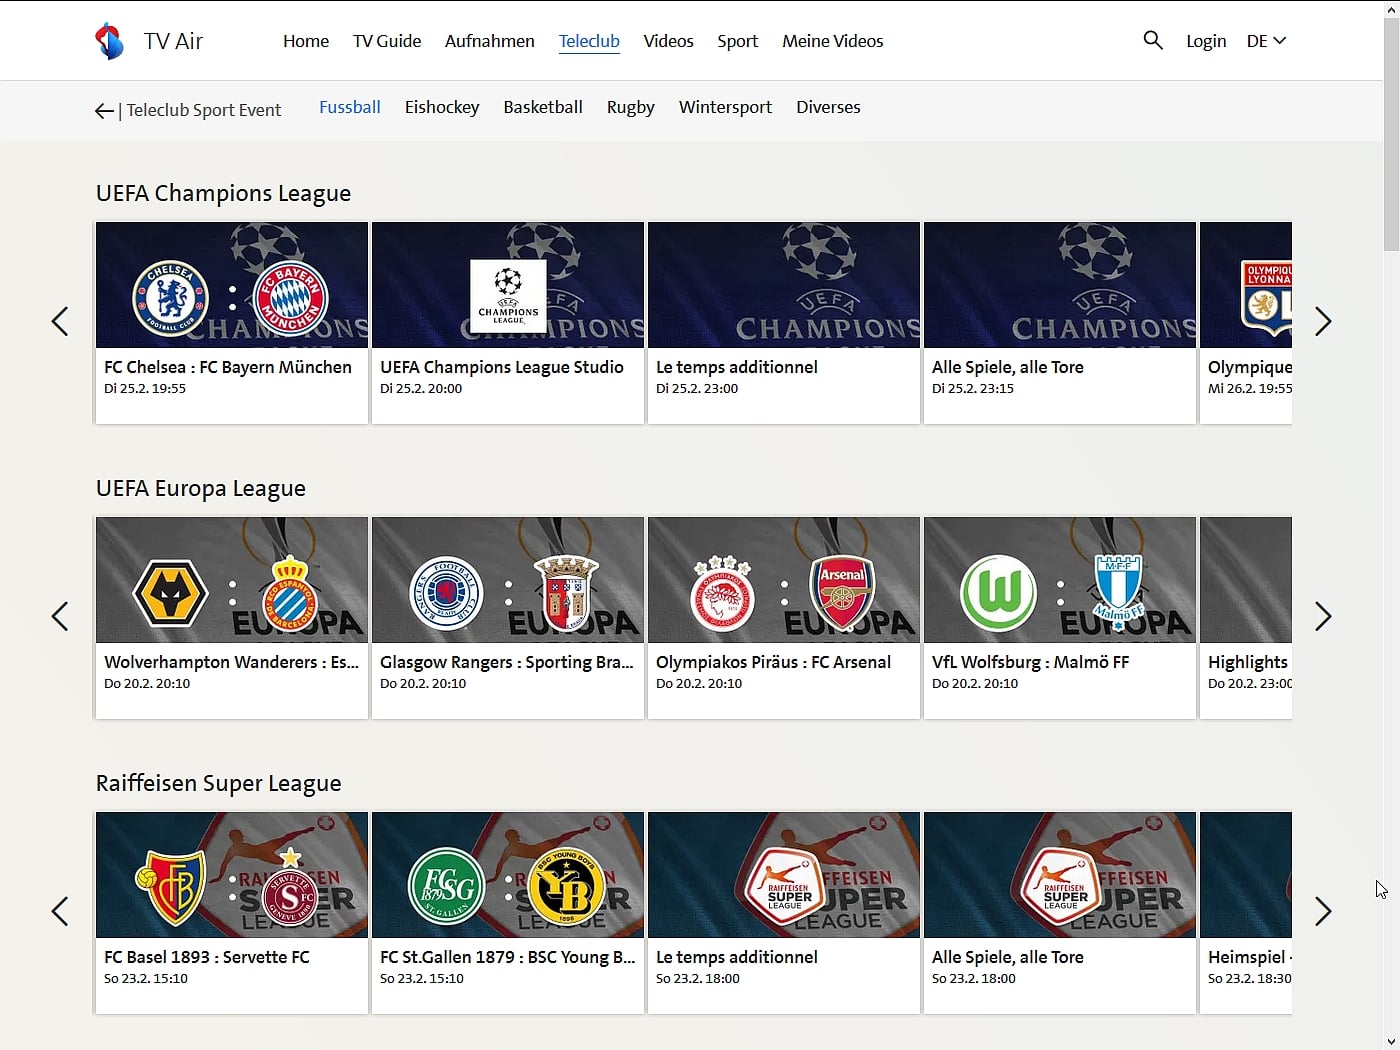Image resolution: width=1400 pixels, height=1050 pixels.
Task: Click the Wolverhampton Wanderers : Es... title
Action: 232,662
